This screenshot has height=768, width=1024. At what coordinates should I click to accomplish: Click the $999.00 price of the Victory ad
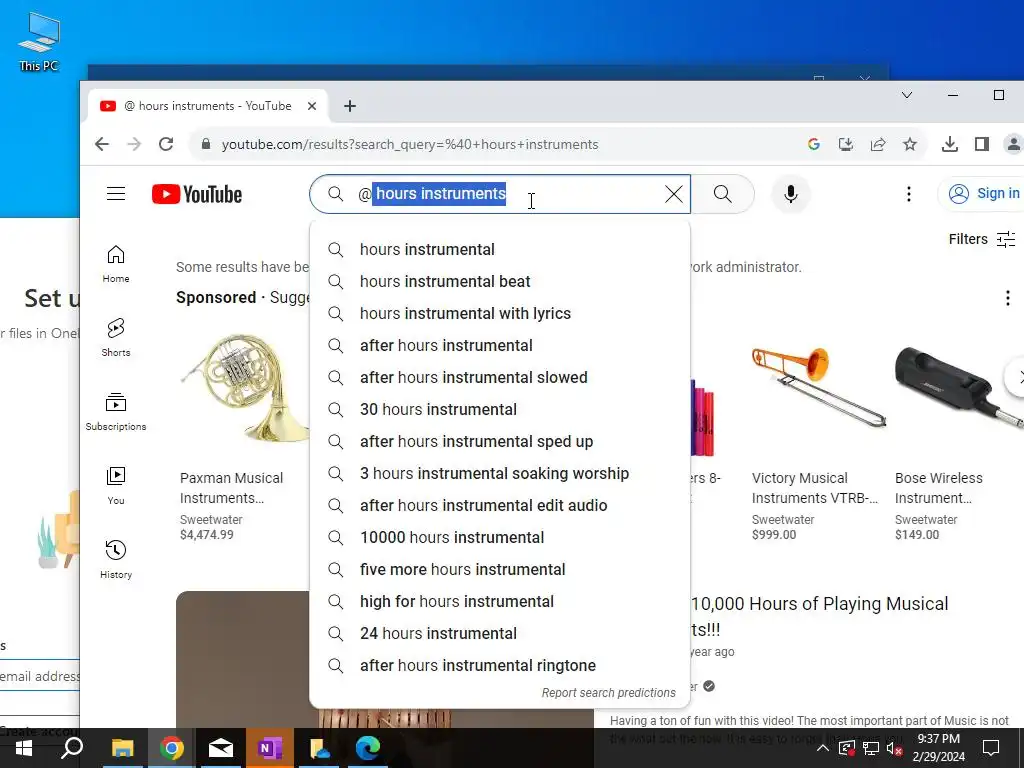point(774,535)
